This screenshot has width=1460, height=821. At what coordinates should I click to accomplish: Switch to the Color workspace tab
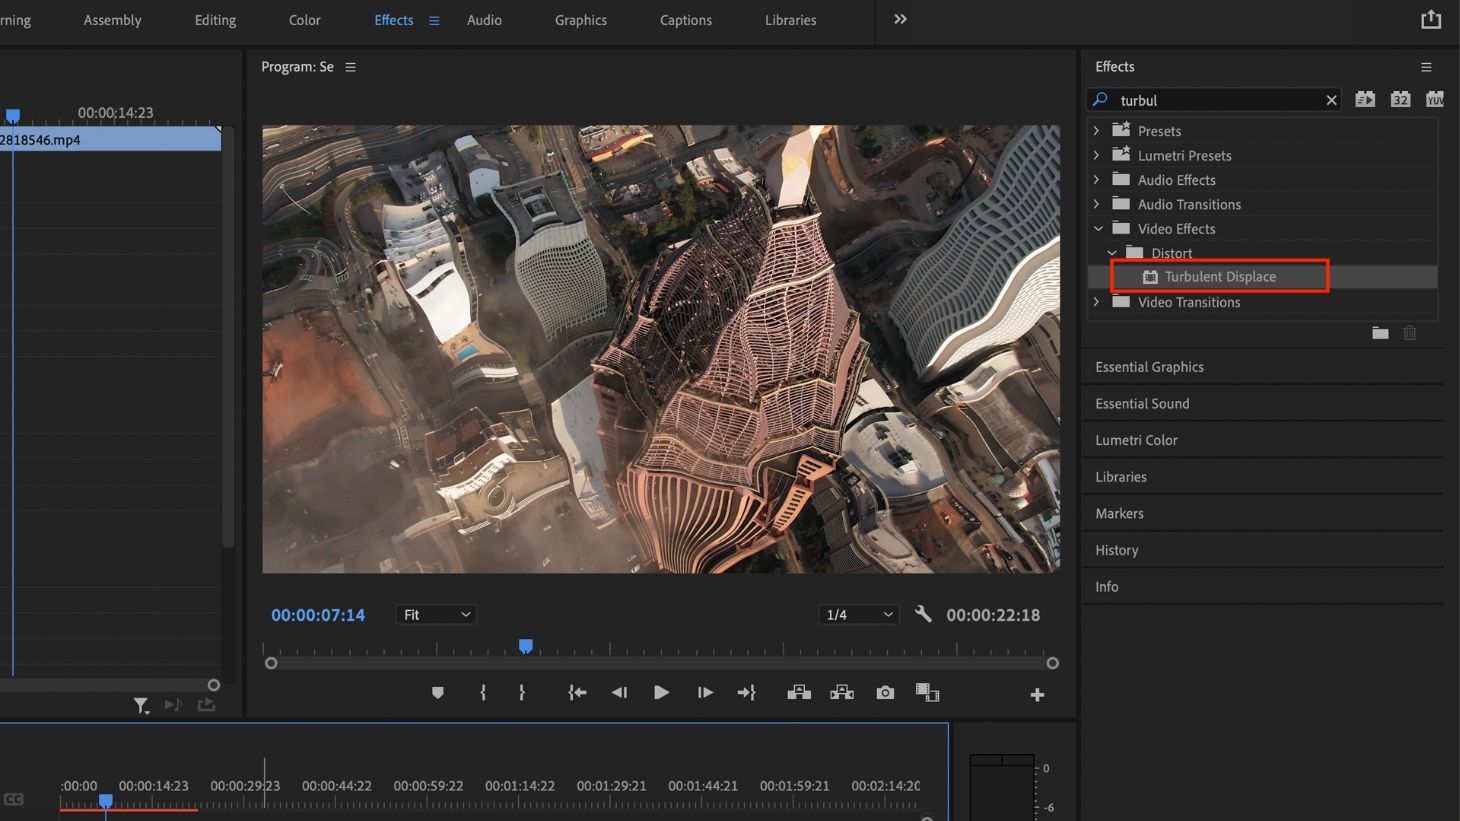[304, 20]
